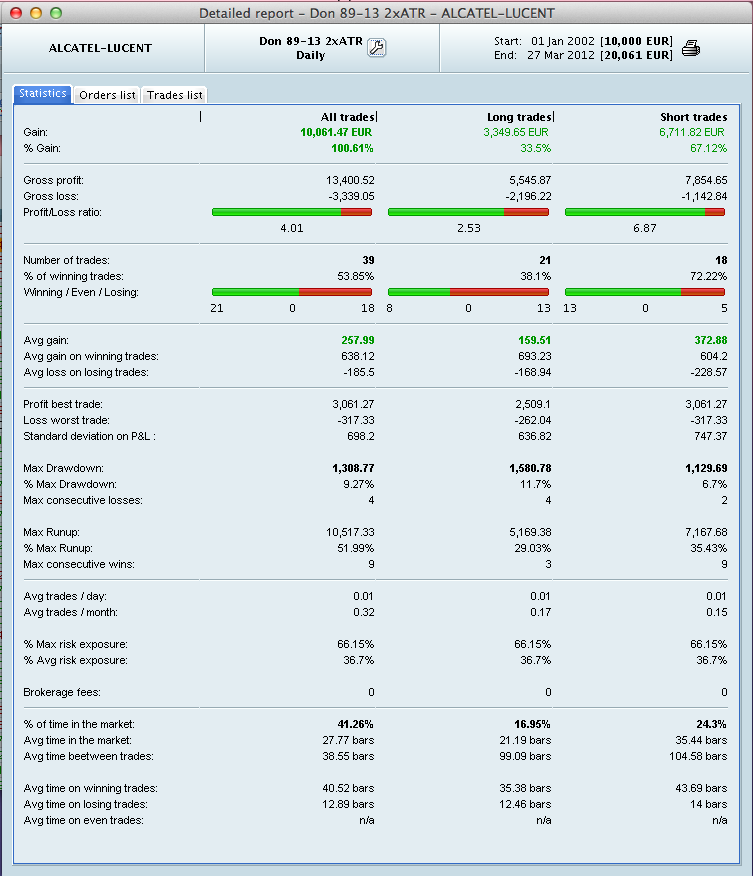Click the 4.01 profit/loss ratio value

(292, 228)
